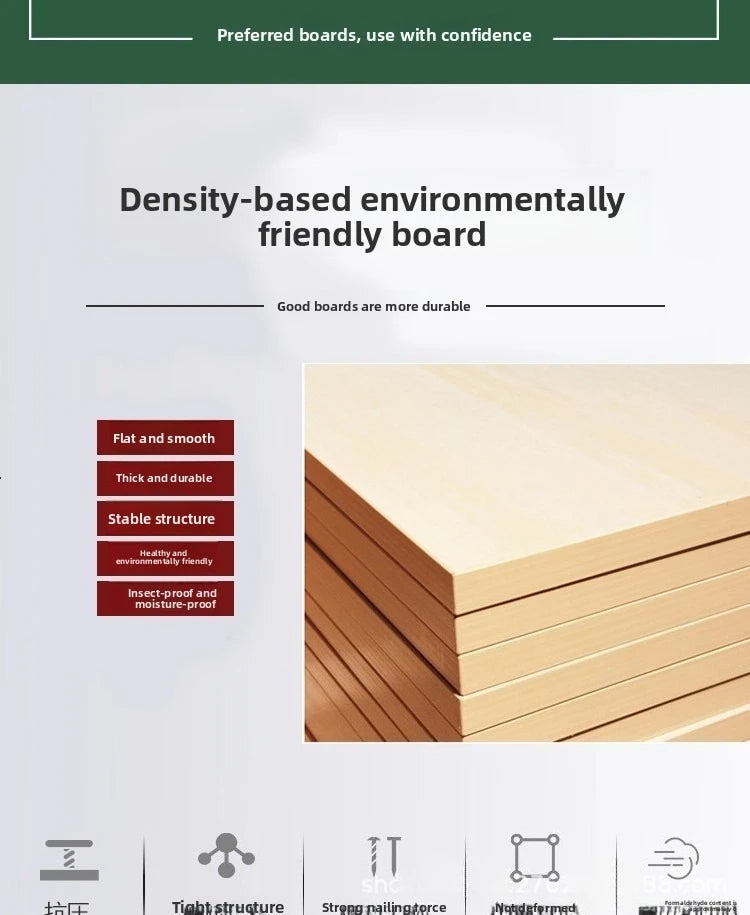Click the Chinese caption under press icon

pos(67,908)
